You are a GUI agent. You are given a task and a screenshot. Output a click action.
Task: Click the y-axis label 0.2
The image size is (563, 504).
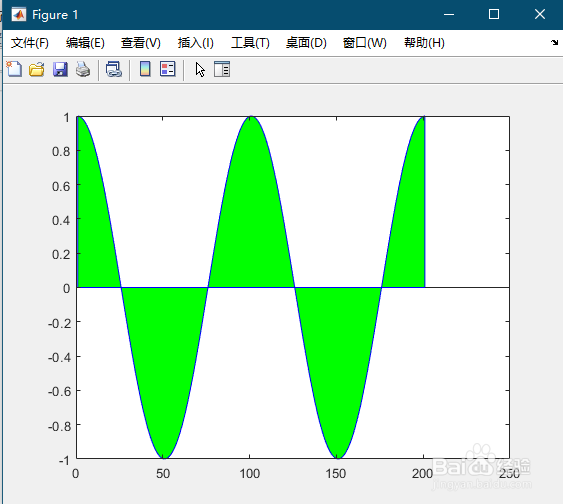click(61, 255)
